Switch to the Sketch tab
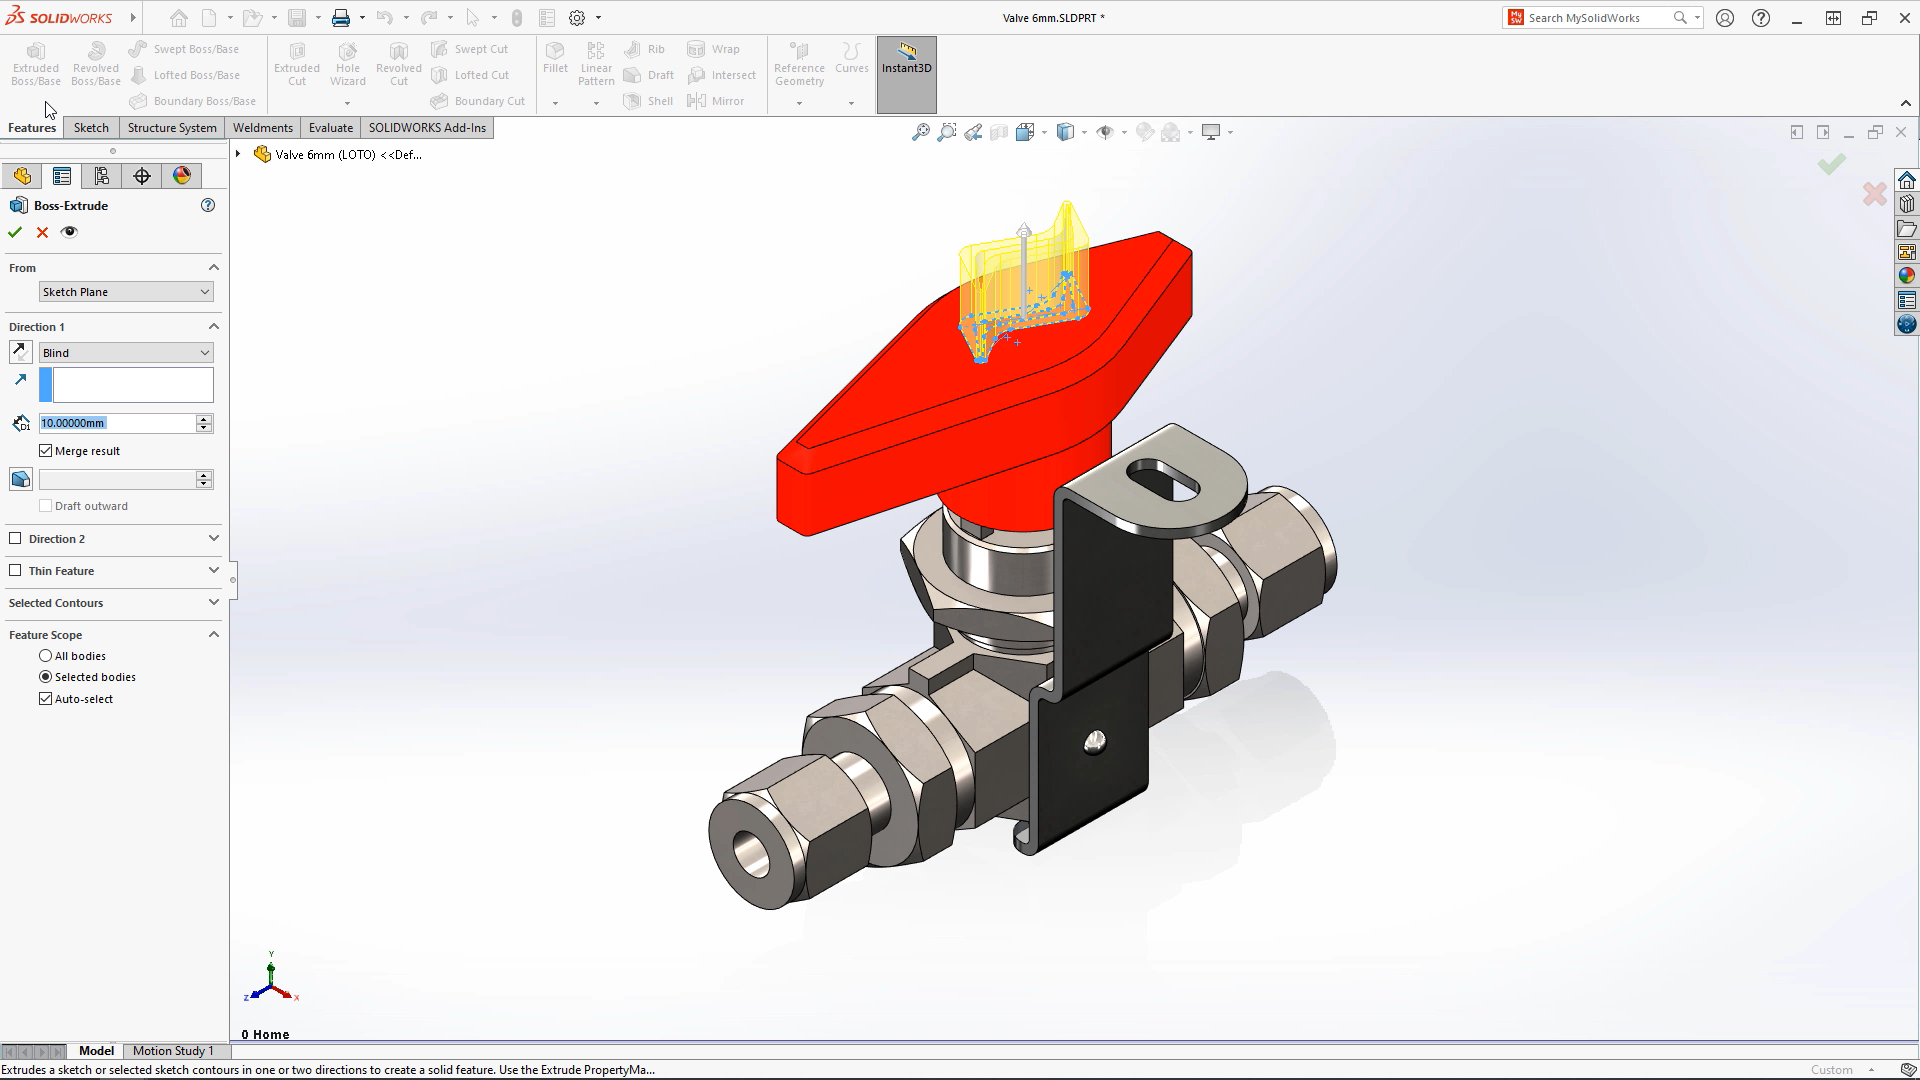 [x=90, y=128]
